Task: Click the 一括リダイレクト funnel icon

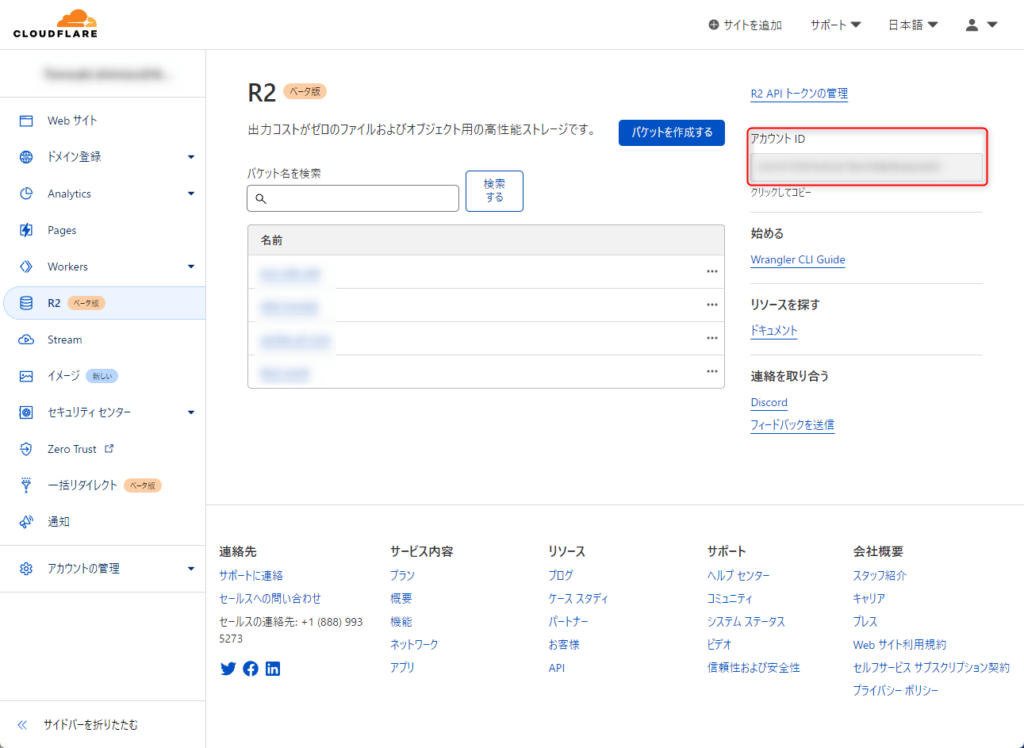Action: (x=26, y=485)
